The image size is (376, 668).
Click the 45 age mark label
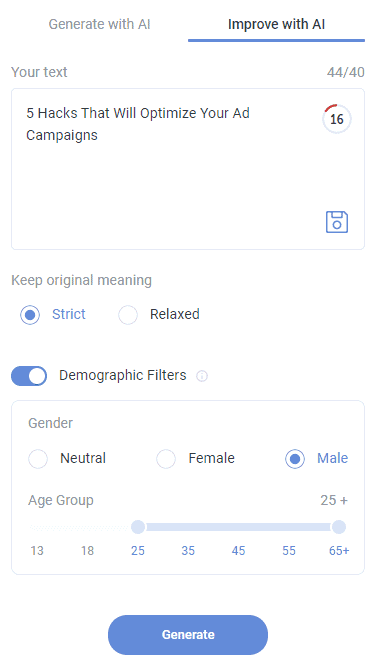pyautogui.click(x=238, y=551)
